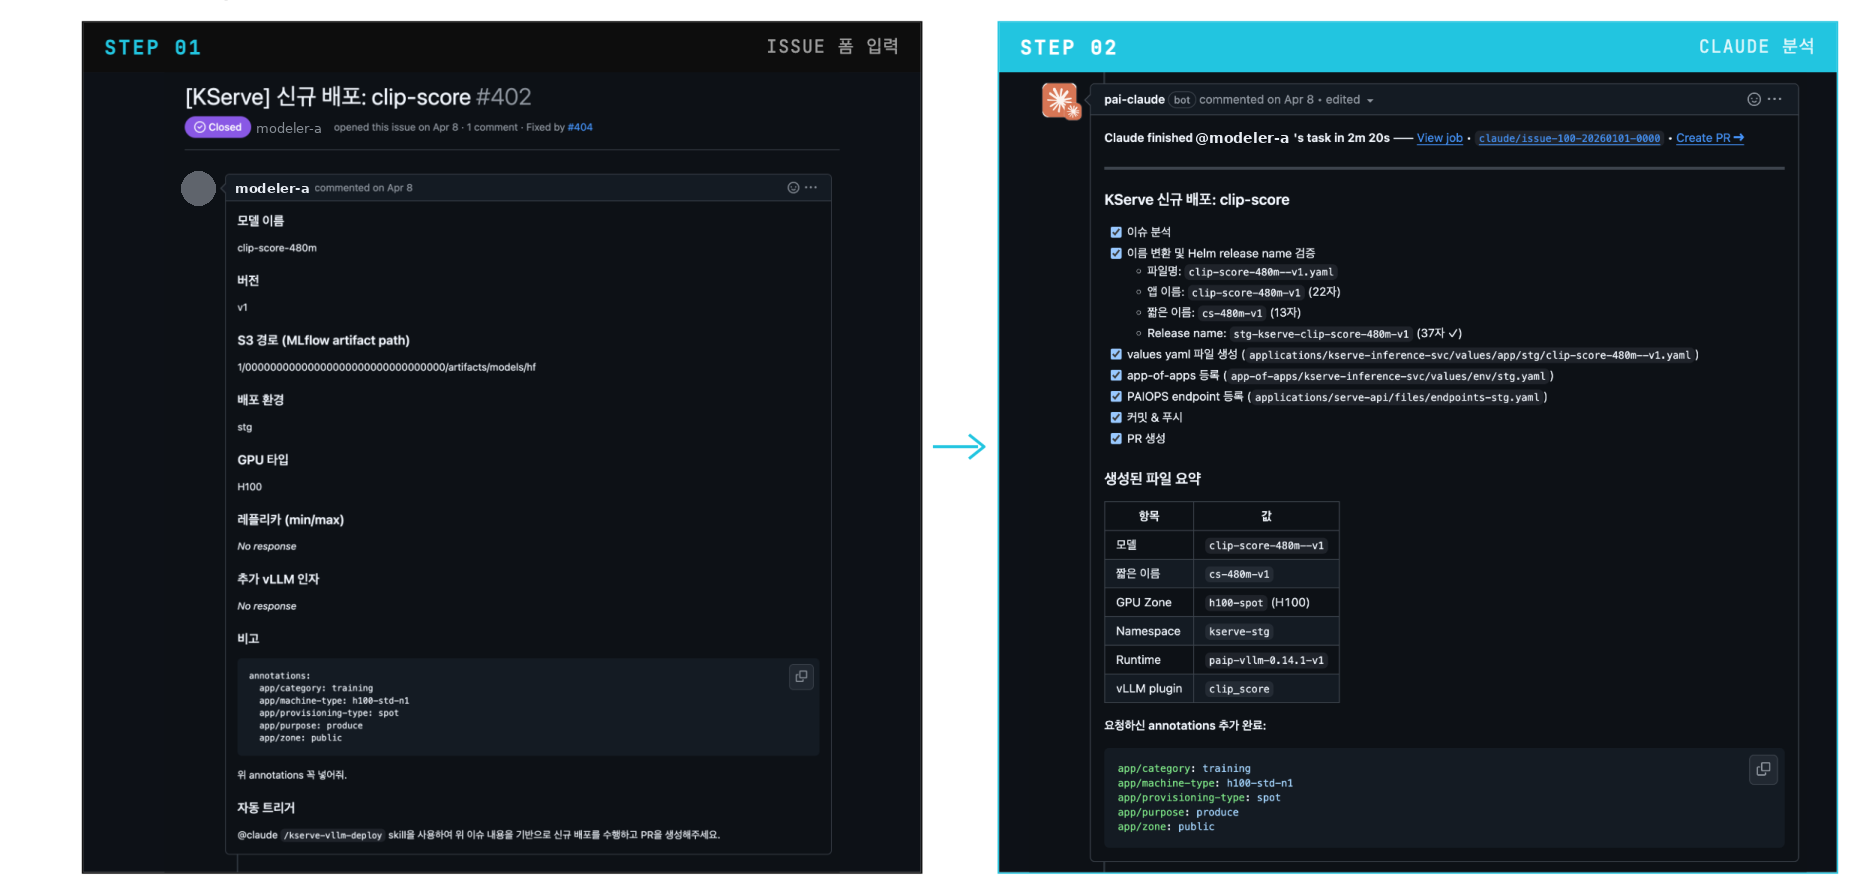Open the claude/issue branch link
Screen dimensions: 1860x890
coord(1569,138)
